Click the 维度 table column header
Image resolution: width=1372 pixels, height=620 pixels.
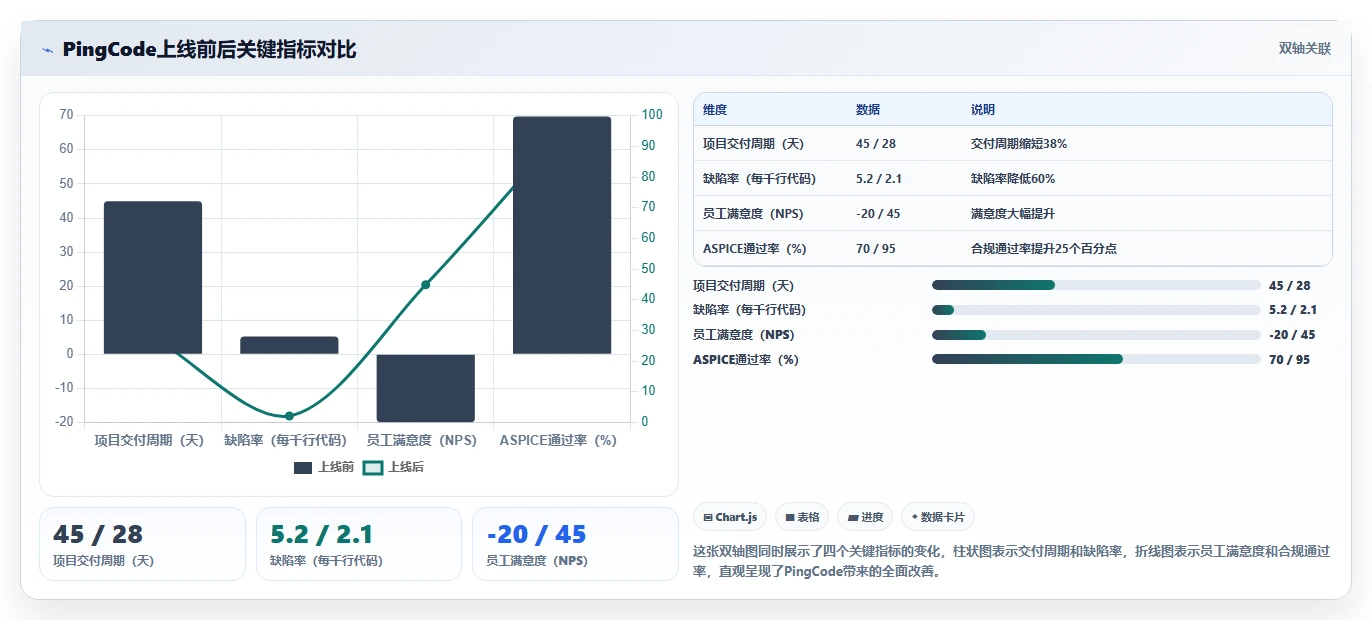click(x=715, y=110)
